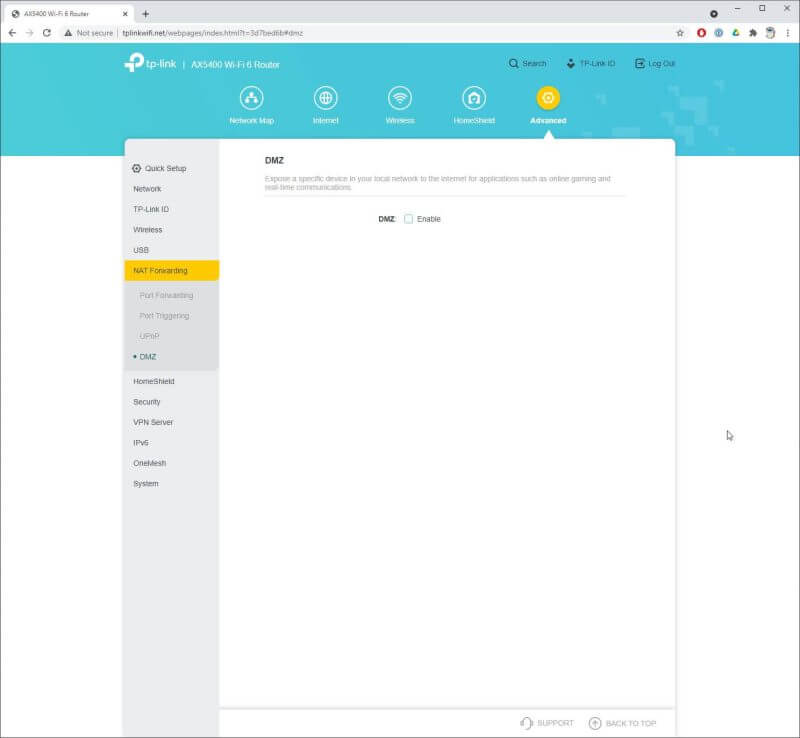Click the Search text in header
Screen dimensions: 800x738
tap(534, 63)
